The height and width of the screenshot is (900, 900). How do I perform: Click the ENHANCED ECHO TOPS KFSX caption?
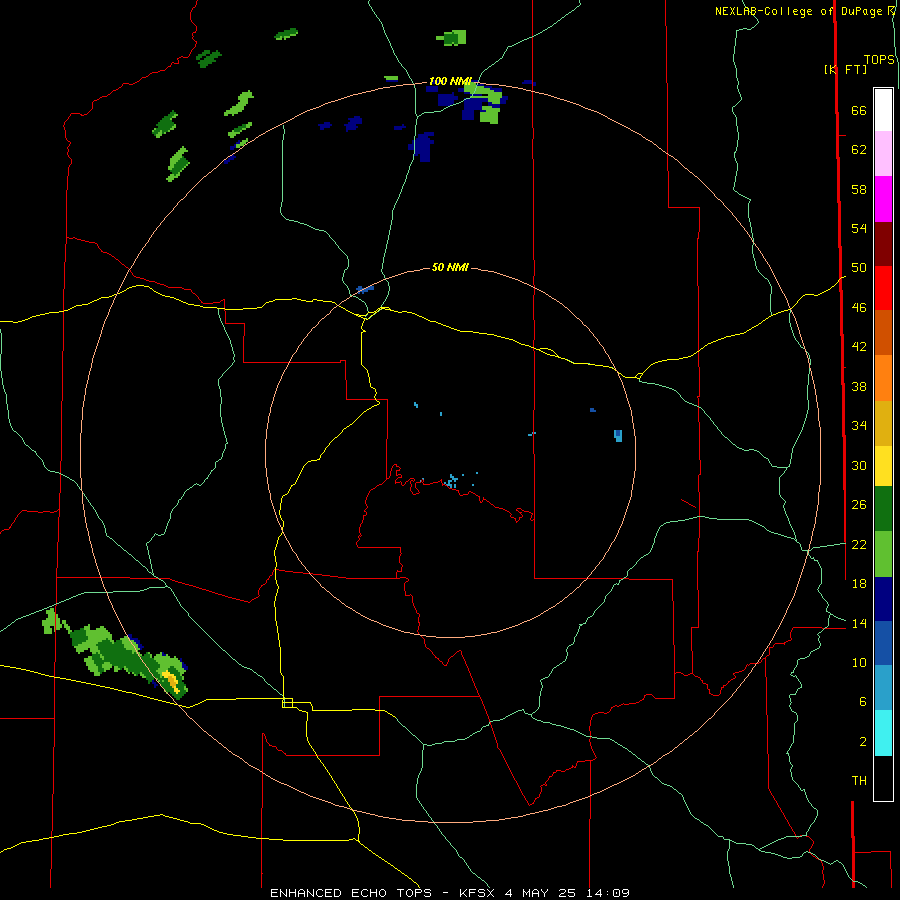[450, 893]
